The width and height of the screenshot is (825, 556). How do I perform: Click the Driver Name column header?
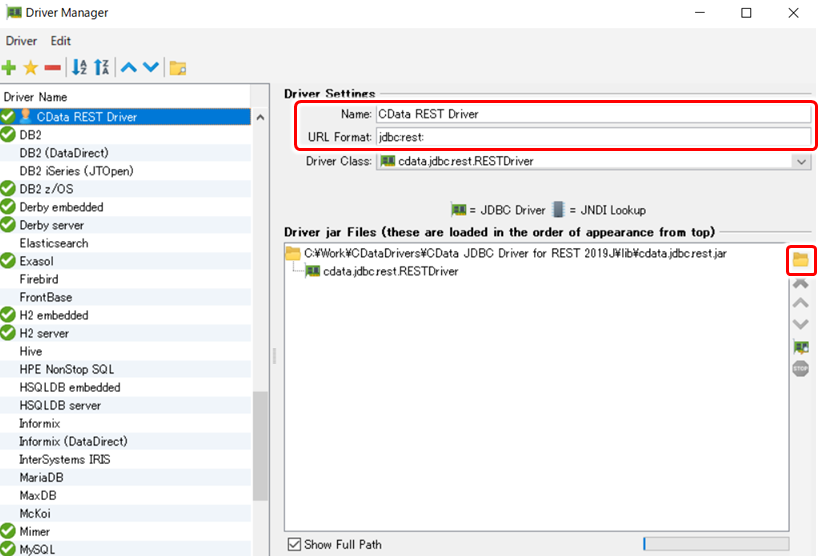(x=125, y=97)
